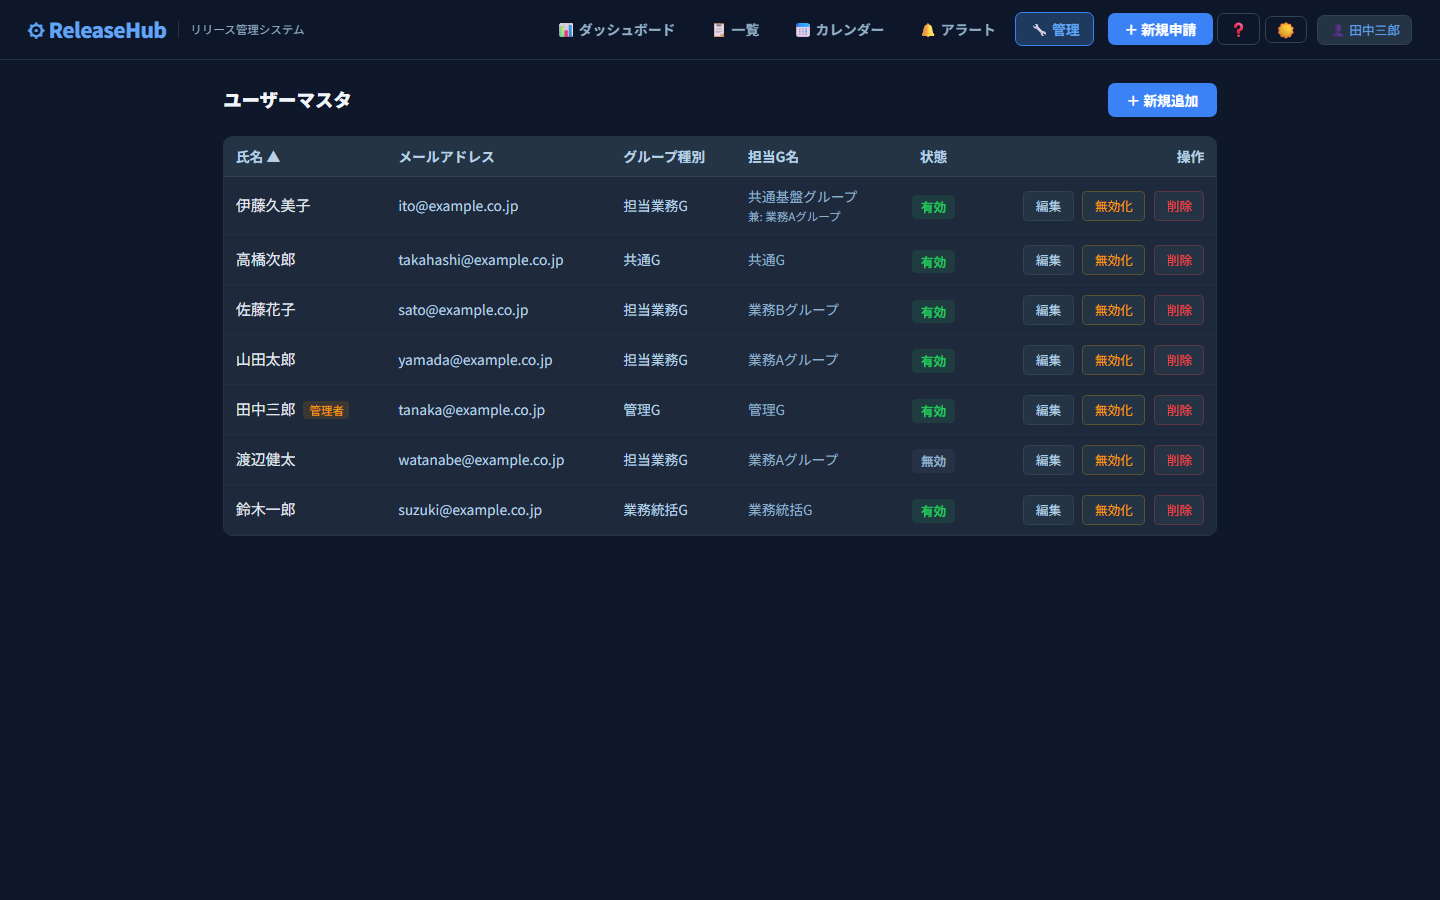This screenshot has height=900, width=1440.
Task: Select email ito@example.co.jp
Action: [x=458, y=206]
